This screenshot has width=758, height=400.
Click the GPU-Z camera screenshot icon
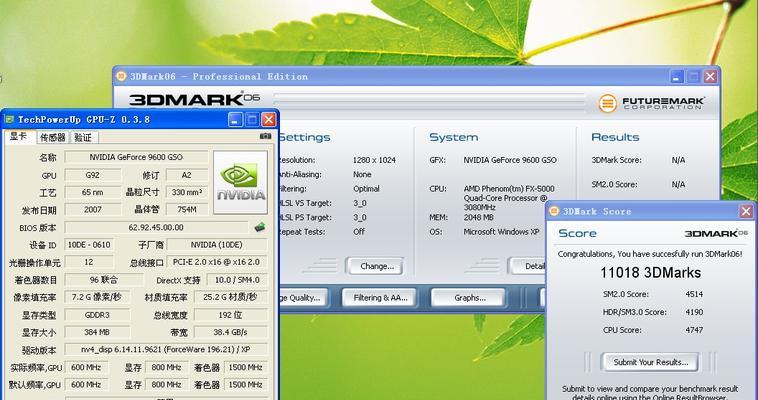click(265, 136)
